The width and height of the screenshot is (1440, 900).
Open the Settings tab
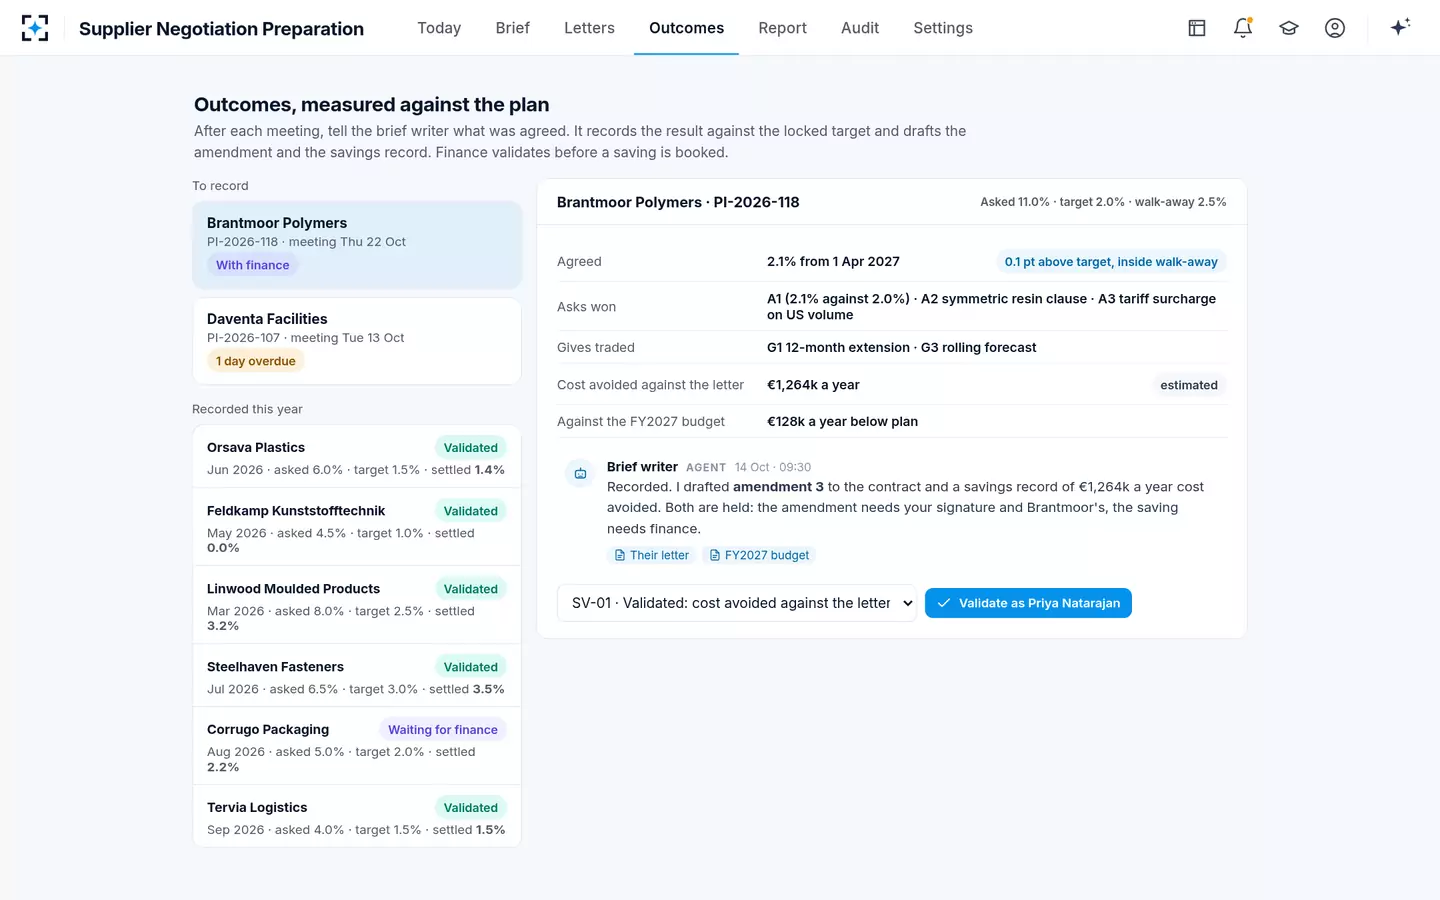[943, 28]
